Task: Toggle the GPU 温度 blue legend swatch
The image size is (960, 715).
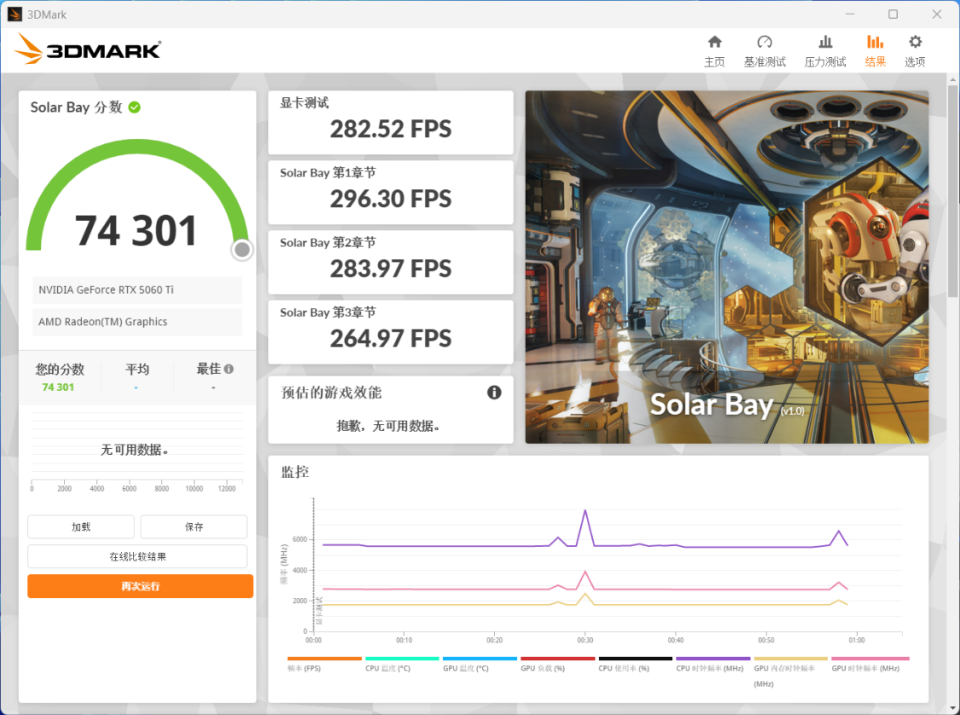Action: point(480,659)
